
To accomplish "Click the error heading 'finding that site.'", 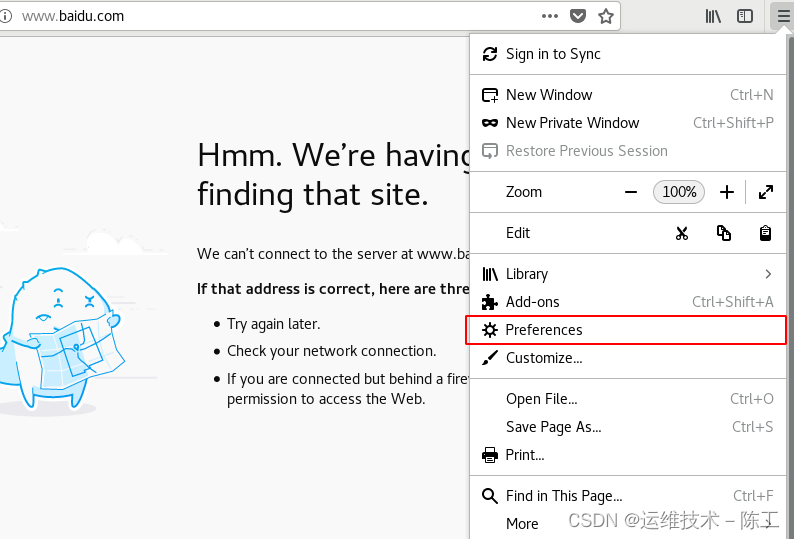I will (x=313, y=195).
